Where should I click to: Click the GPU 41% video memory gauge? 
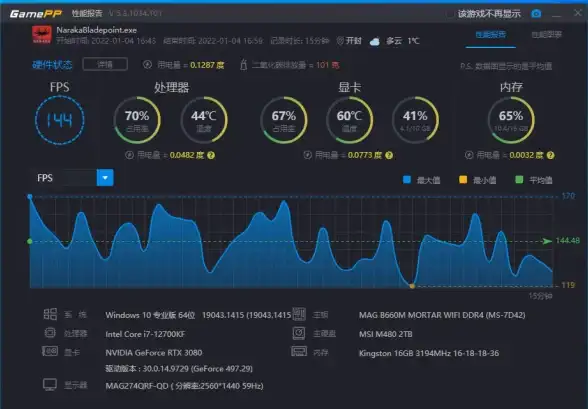click(416, 120)
